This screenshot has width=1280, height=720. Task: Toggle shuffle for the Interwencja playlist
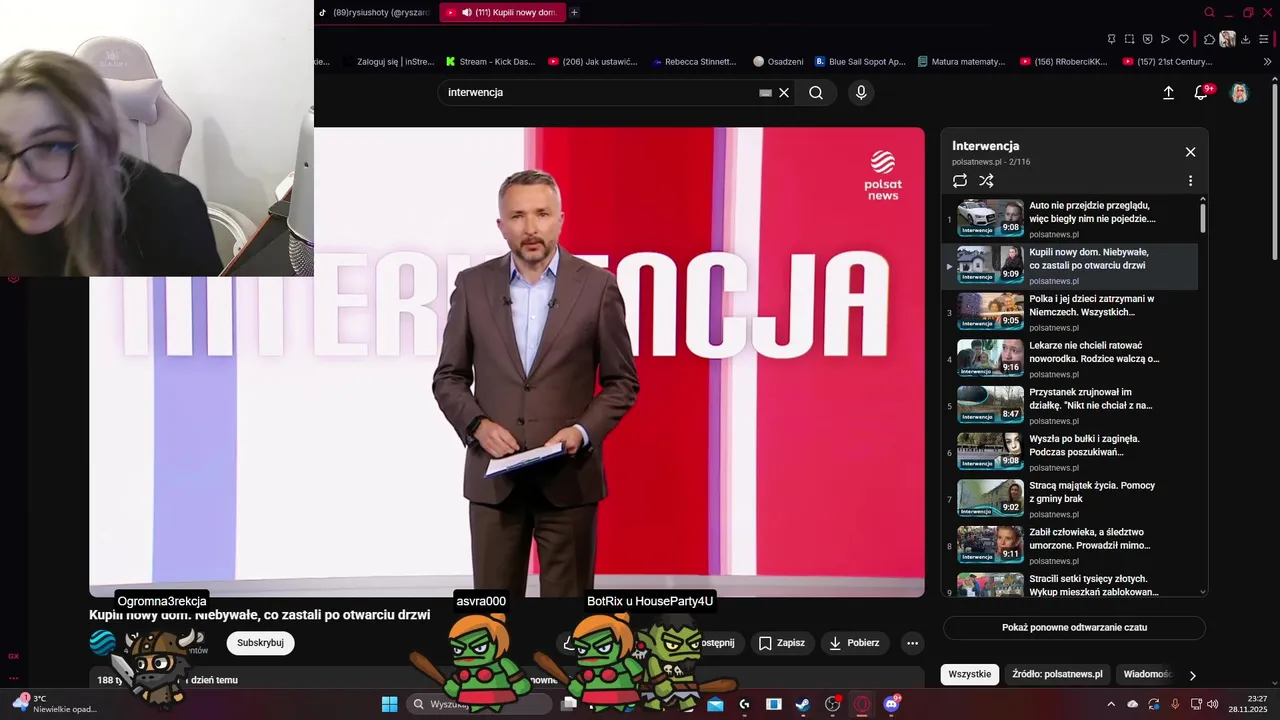[x=986, y=181]
